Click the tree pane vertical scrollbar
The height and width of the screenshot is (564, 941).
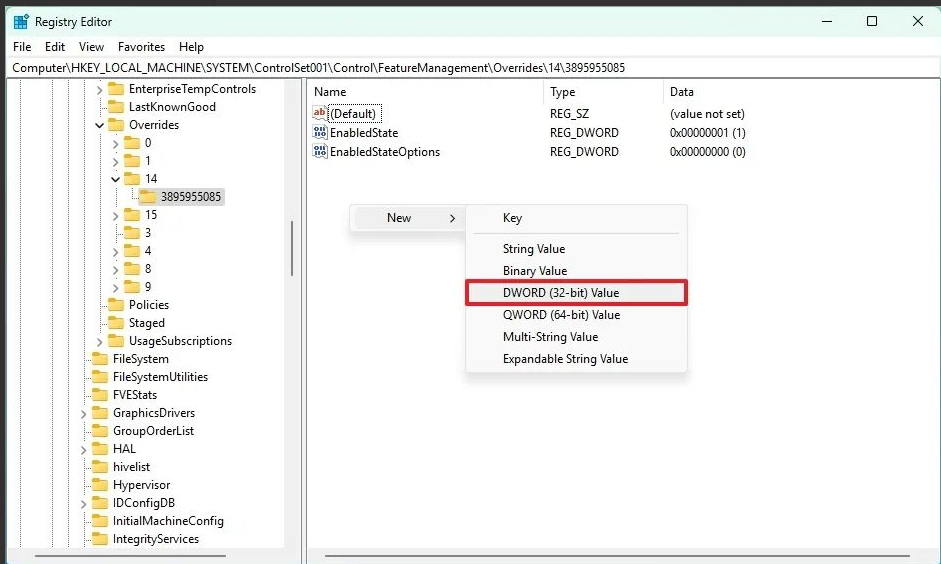tap(292, 248)
